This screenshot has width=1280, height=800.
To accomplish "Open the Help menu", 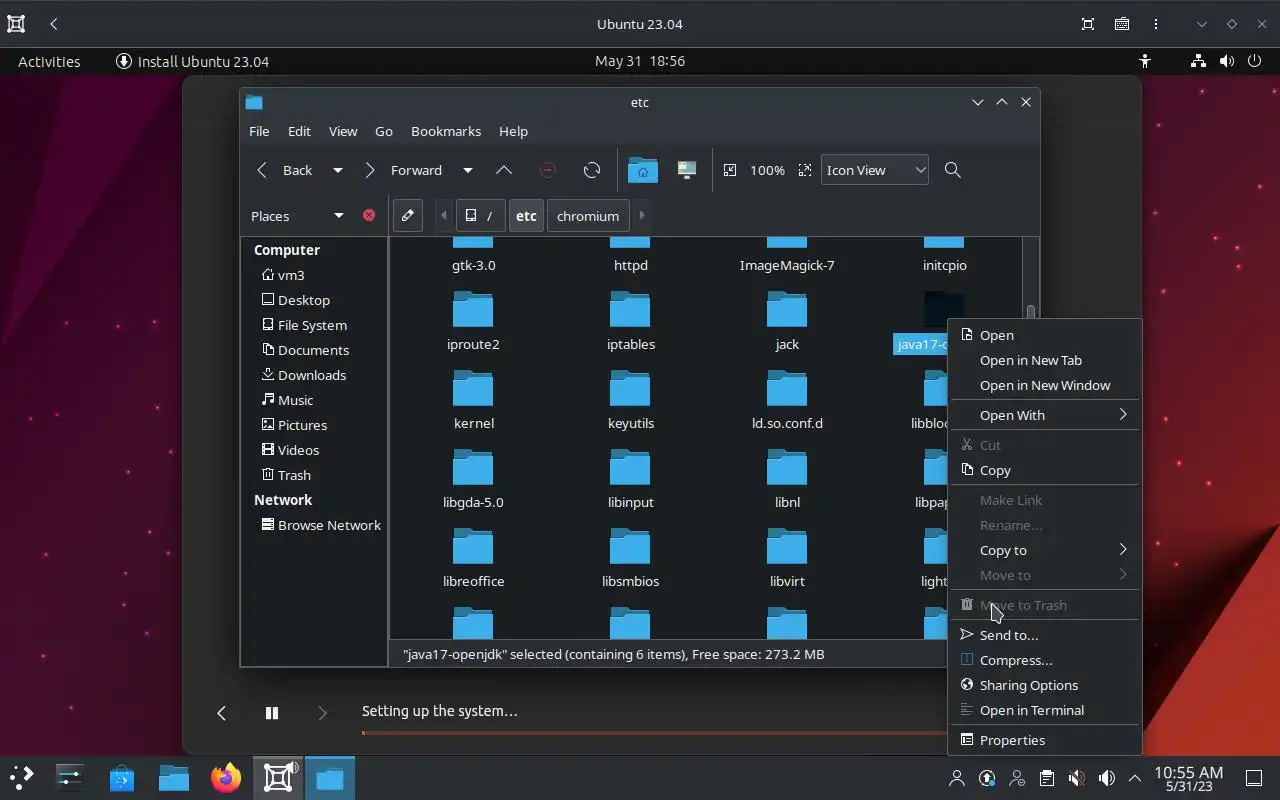I will (x=513, y=131).
